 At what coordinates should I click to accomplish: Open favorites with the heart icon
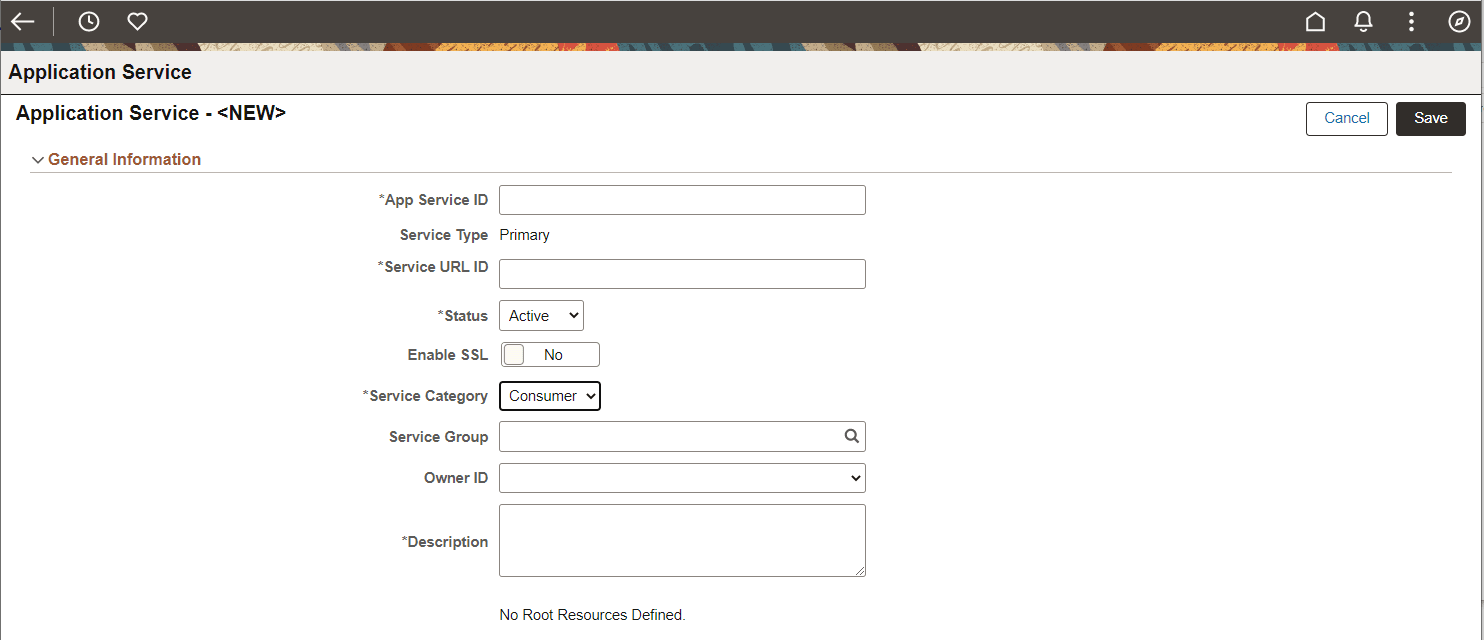pos(137,21)
